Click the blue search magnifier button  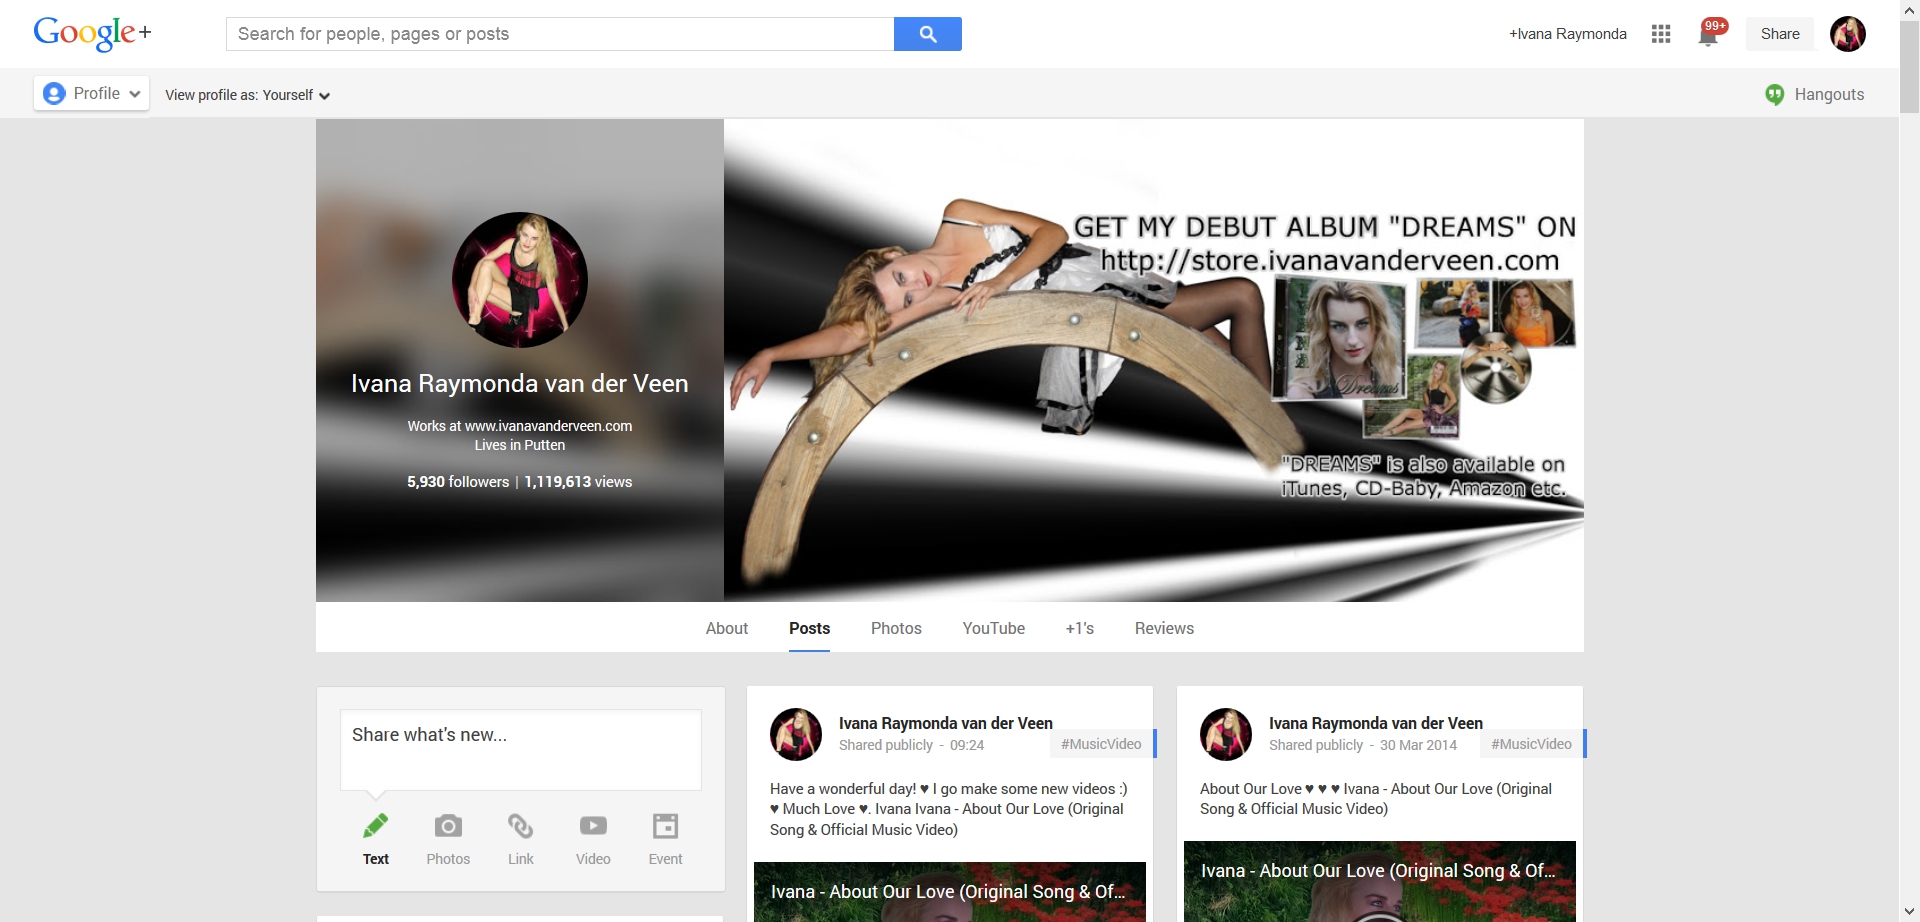[x=928, y=34]
